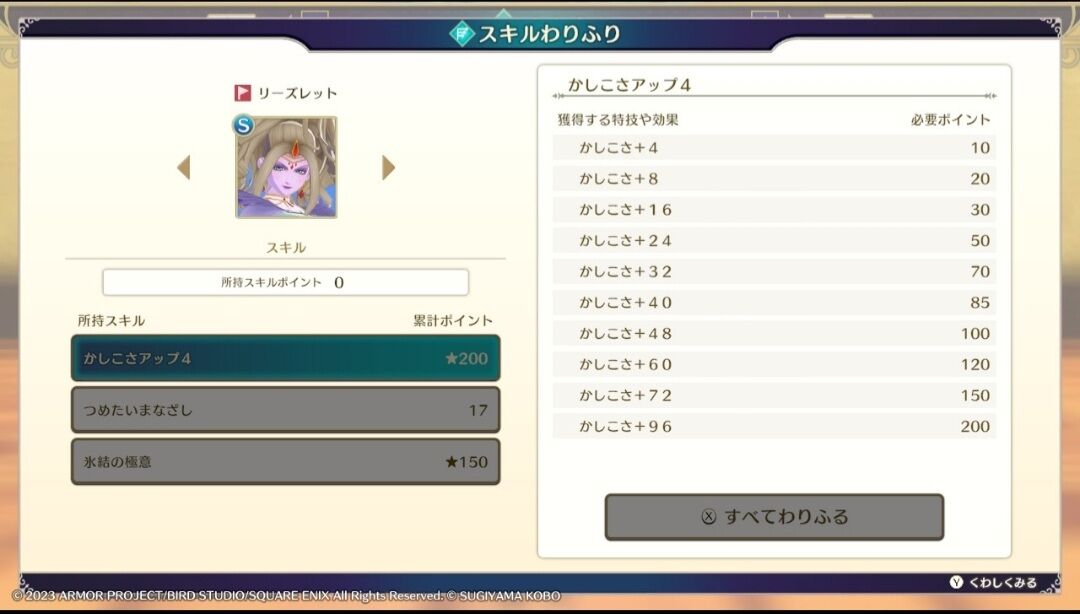Viewport: 1080px width, 614px height.
Task: Click the かしこさ+48 row
Action: click(x=774, y=334)
